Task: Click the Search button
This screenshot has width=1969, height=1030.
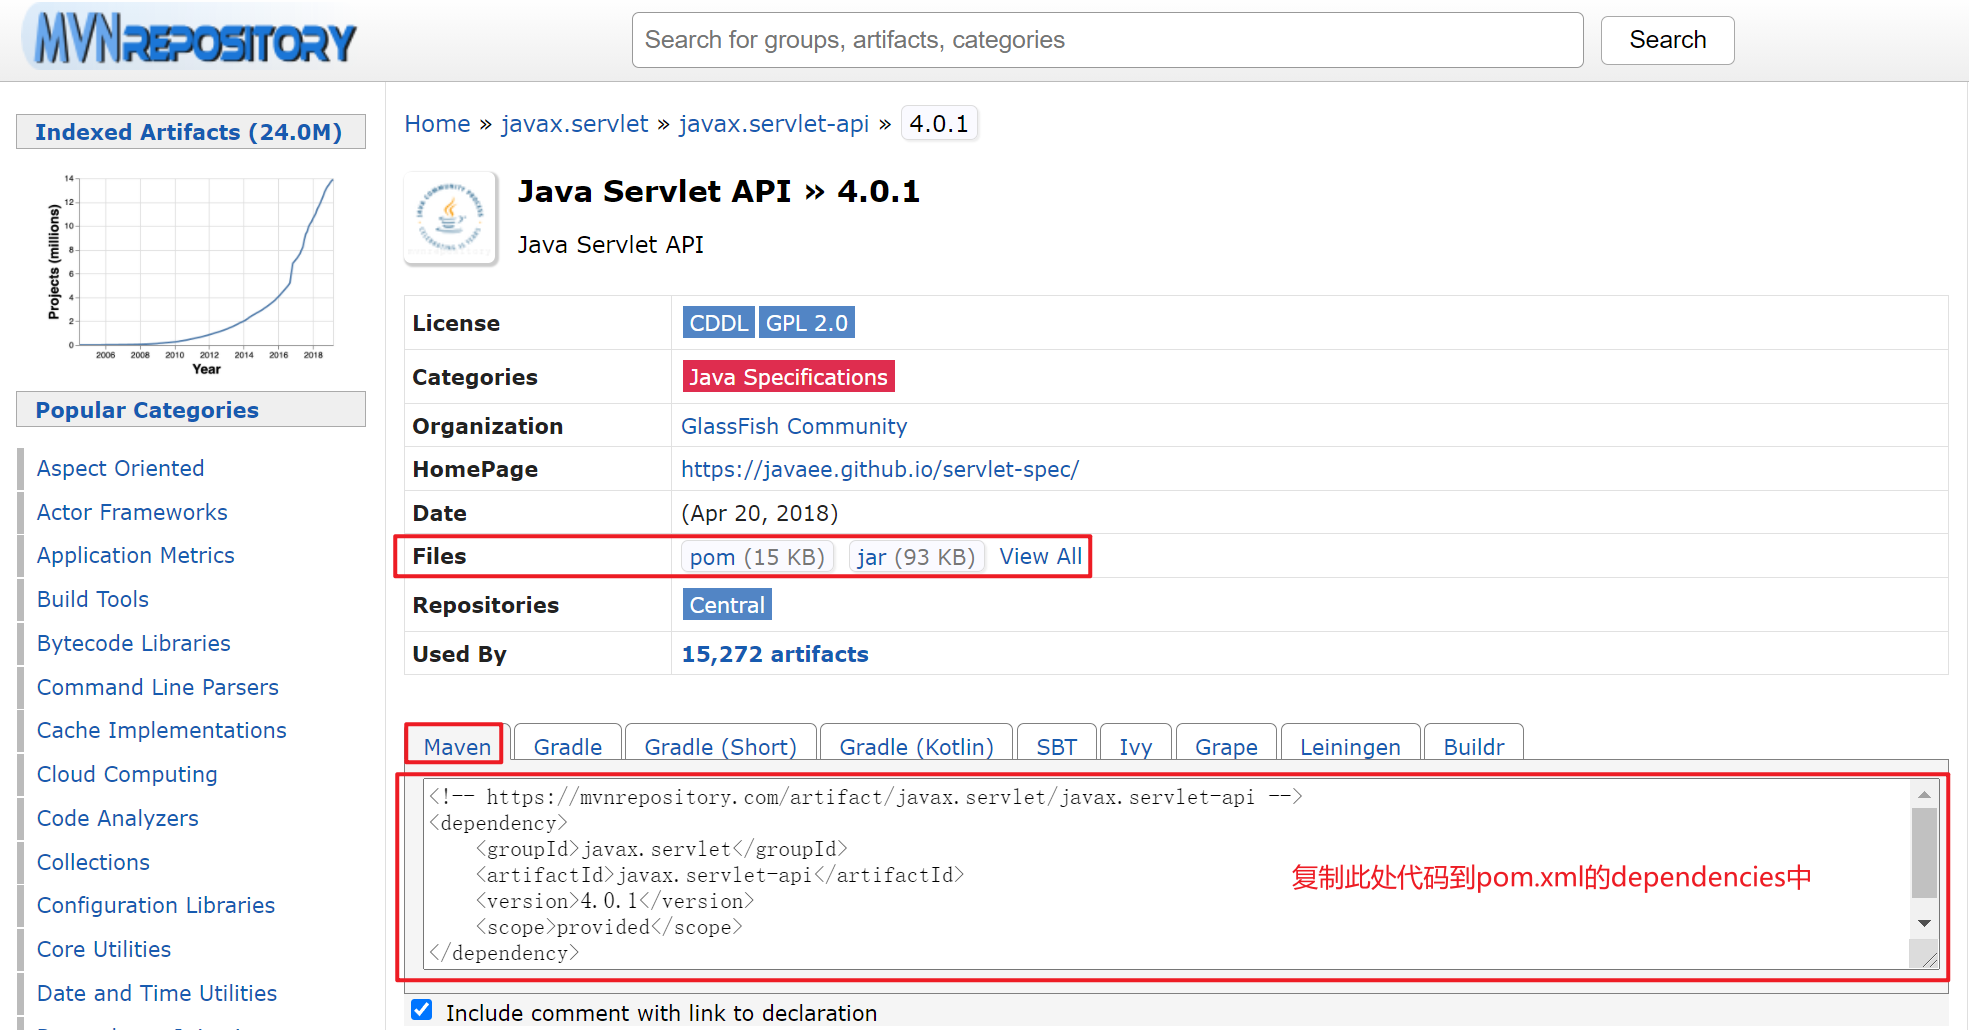Action: coord(1667,40)
